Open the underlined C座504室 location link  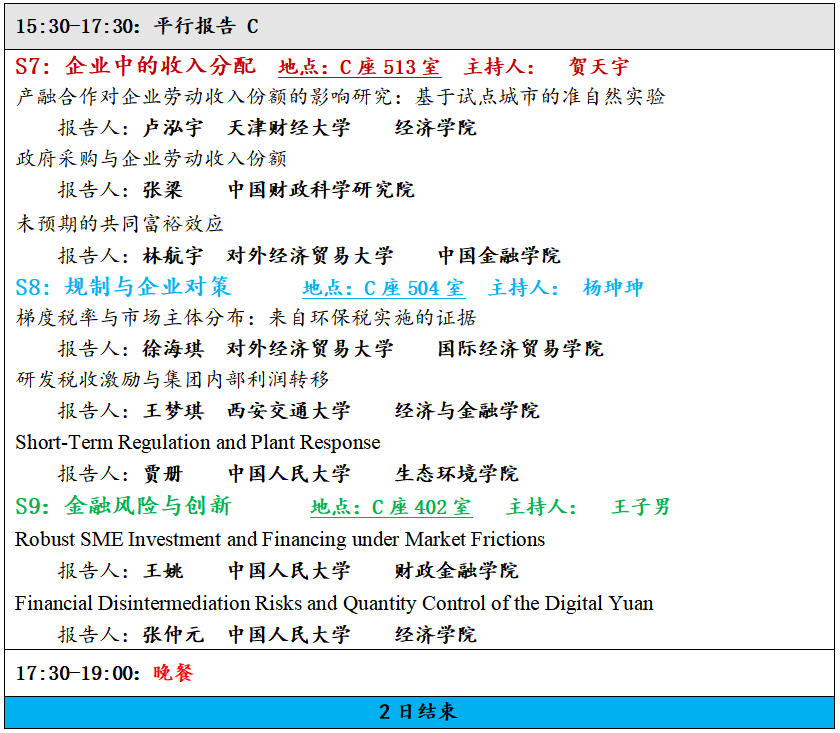tap(383, 288)
